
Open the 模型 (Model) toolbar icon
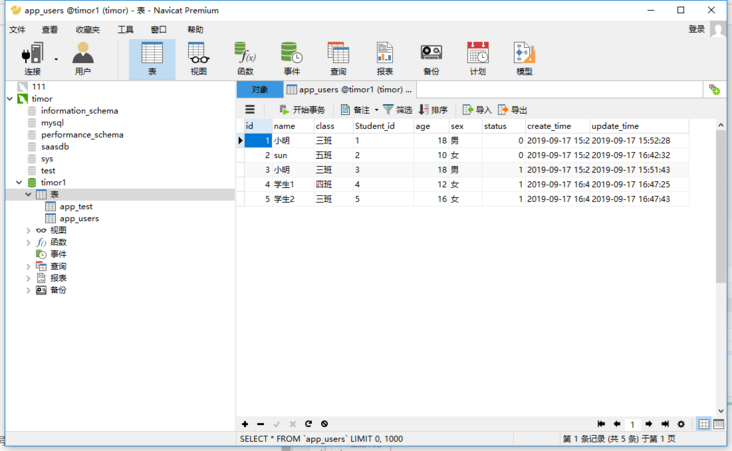524,59
